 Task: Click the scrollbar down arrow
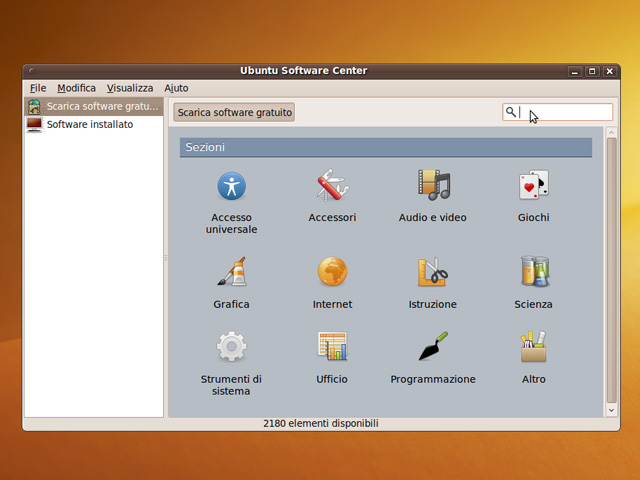611,410
